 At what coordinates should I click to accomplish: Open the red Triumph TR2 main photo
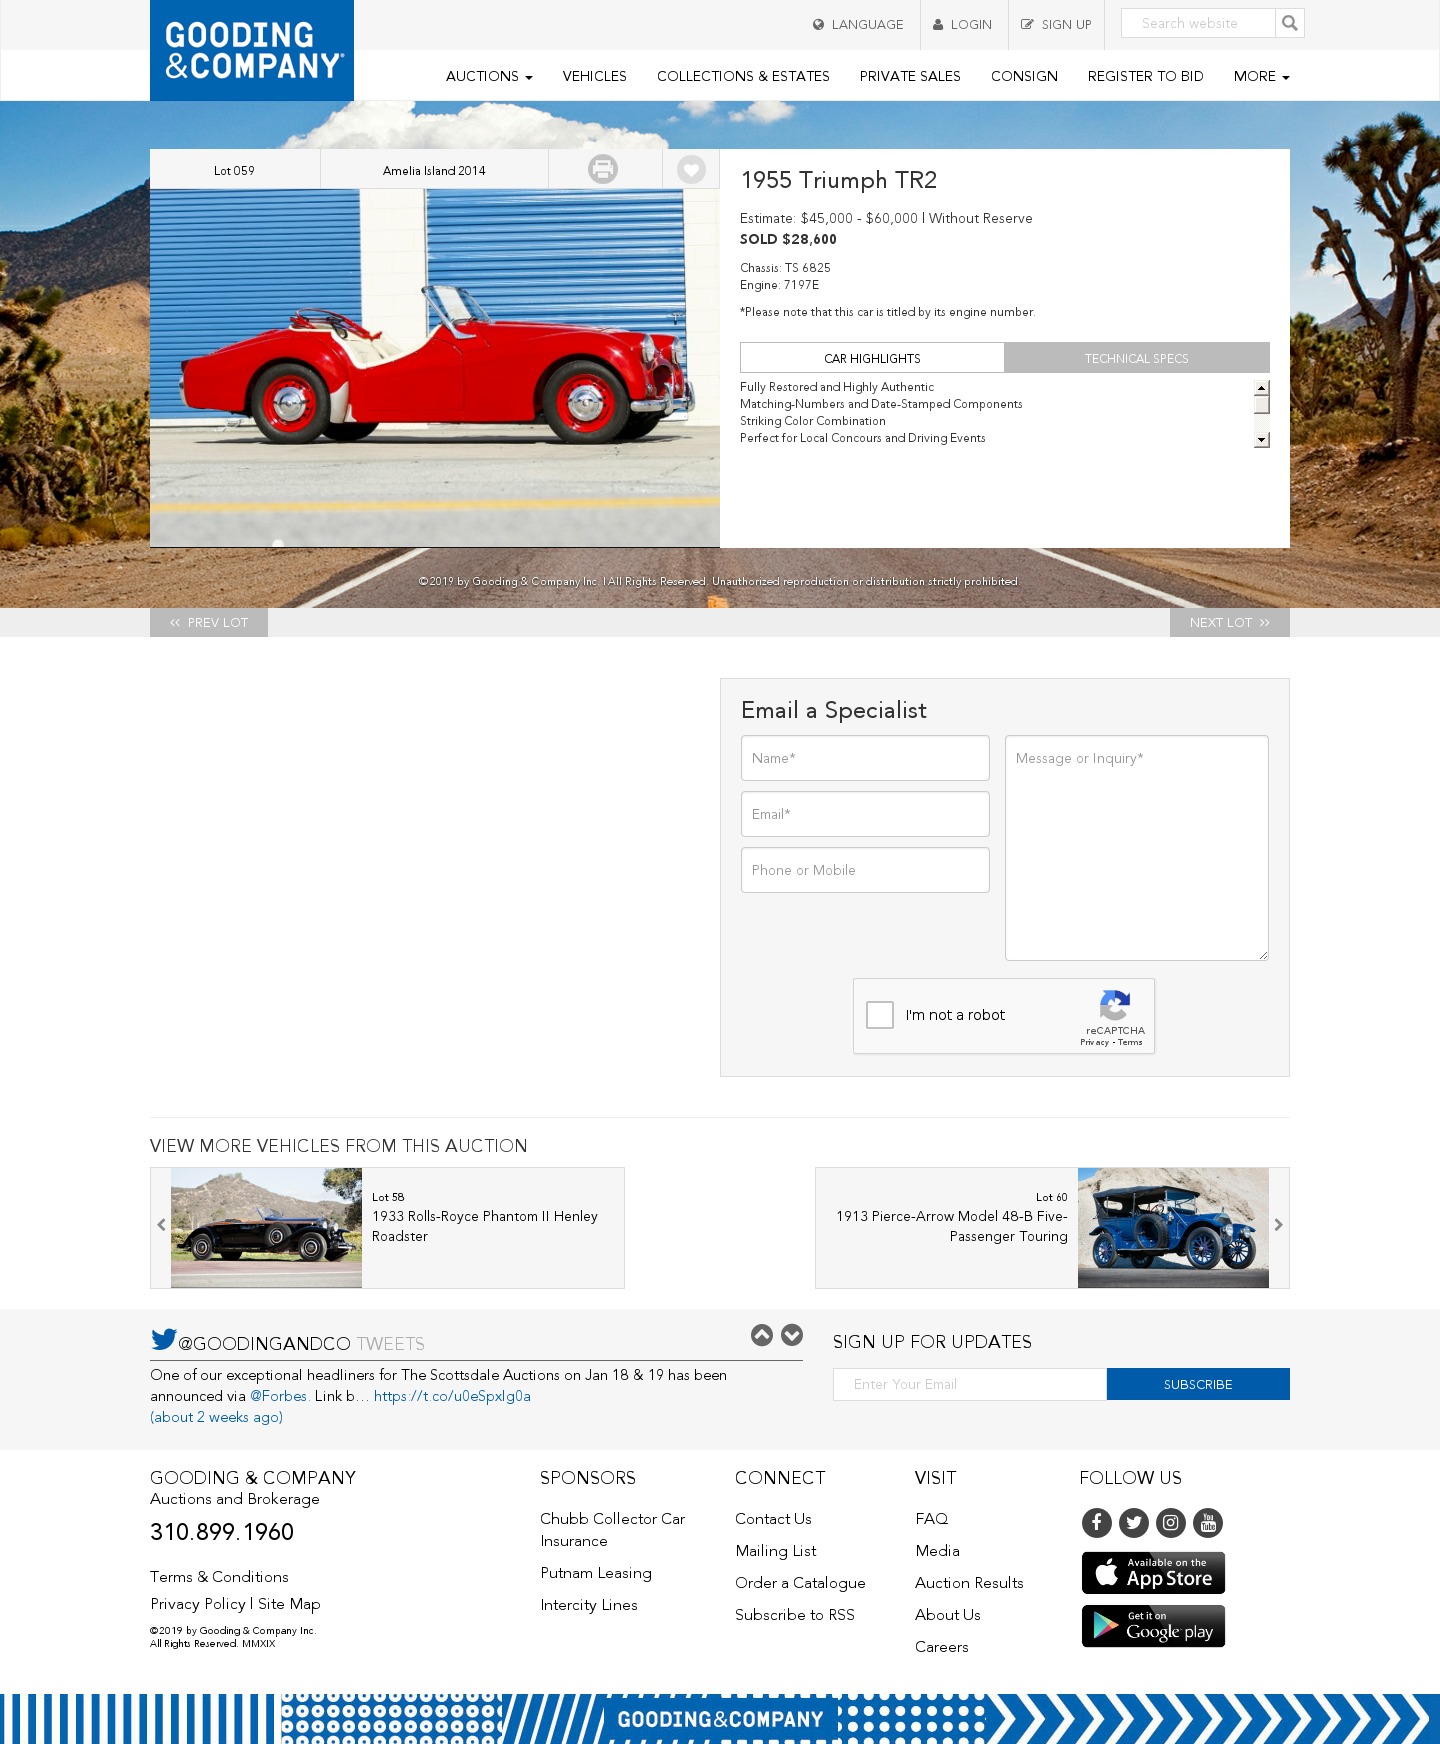click(435, 368)
